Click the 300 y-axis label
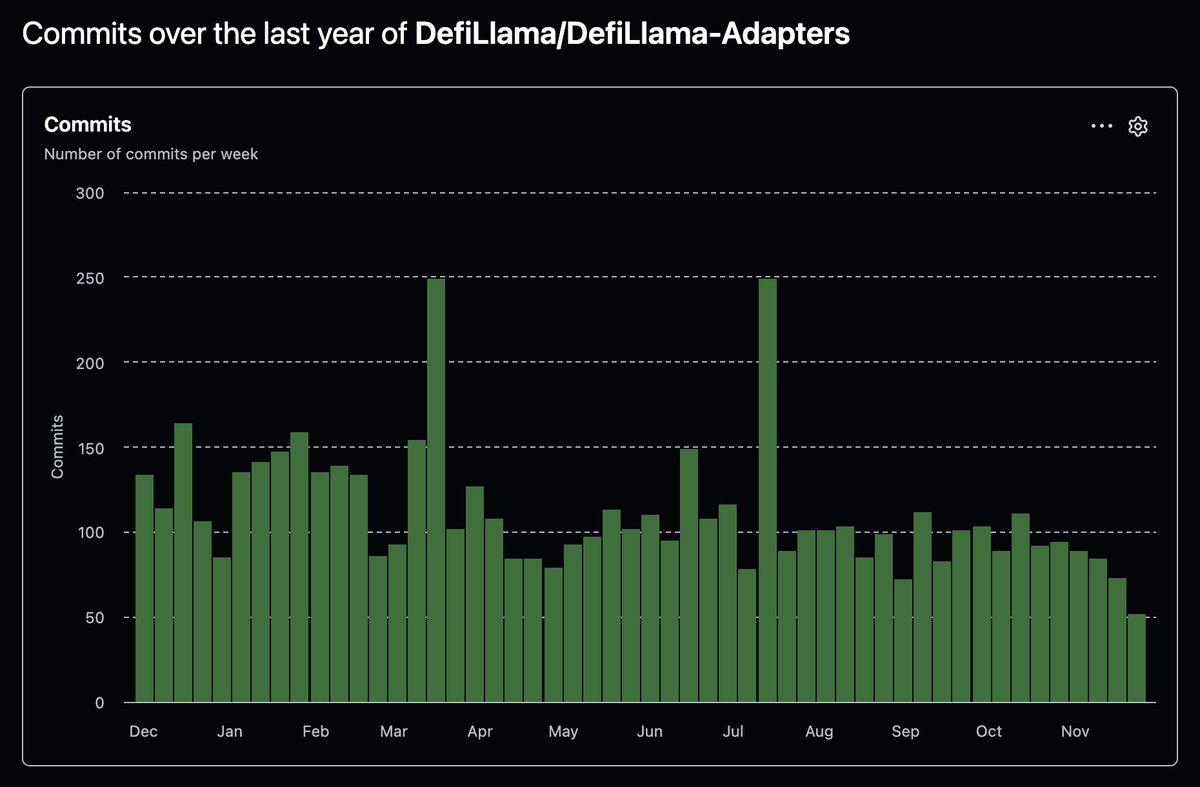1200x787 pixels. (90, 192)
